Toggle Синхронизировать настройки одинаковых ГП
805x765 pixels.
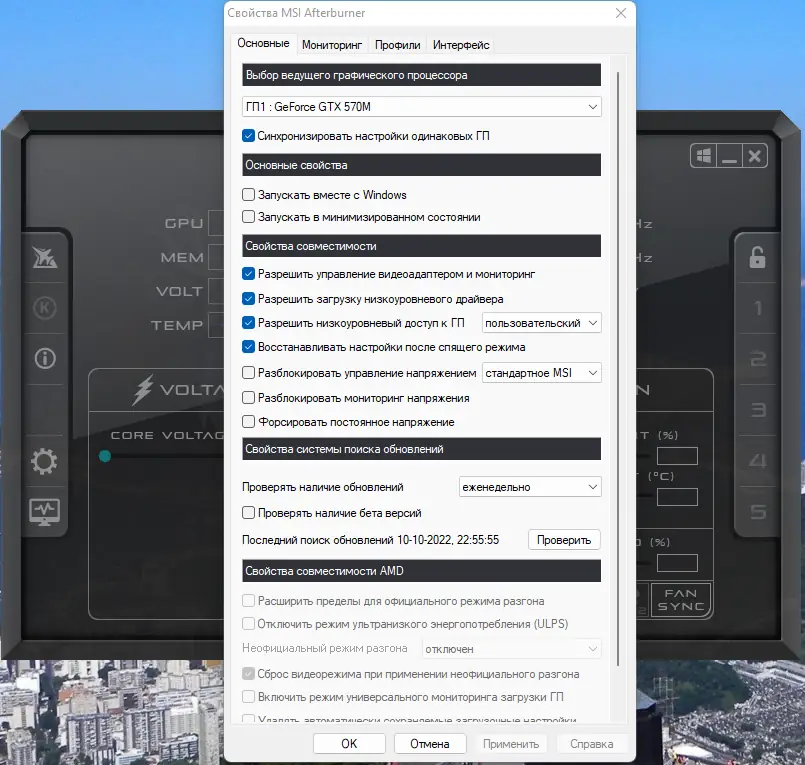coord(248,136)
